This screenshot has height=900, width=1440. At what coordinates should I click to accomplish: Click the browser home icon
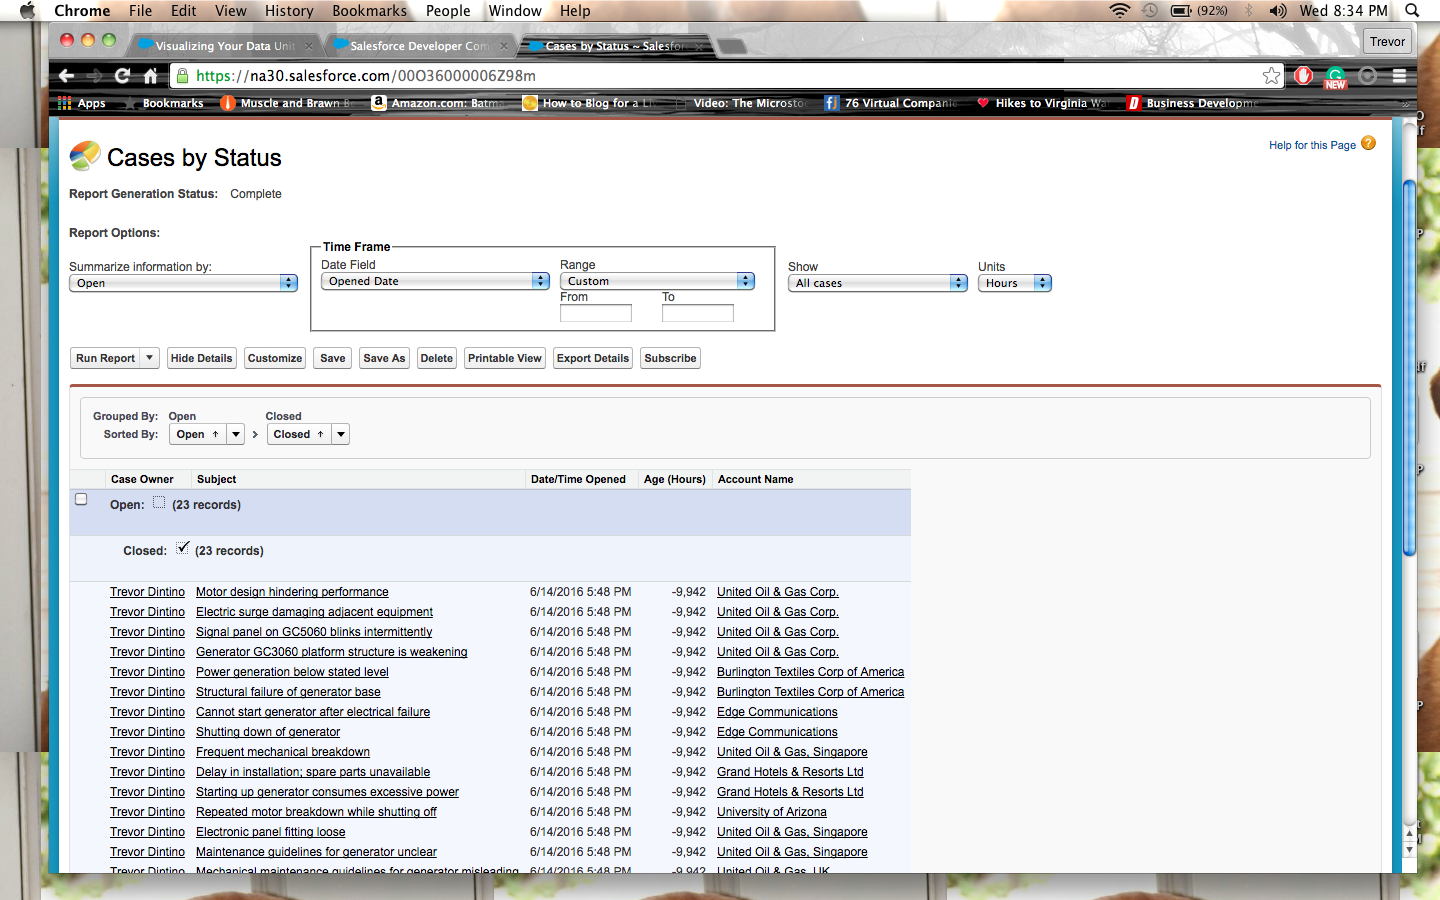[150, 75]
